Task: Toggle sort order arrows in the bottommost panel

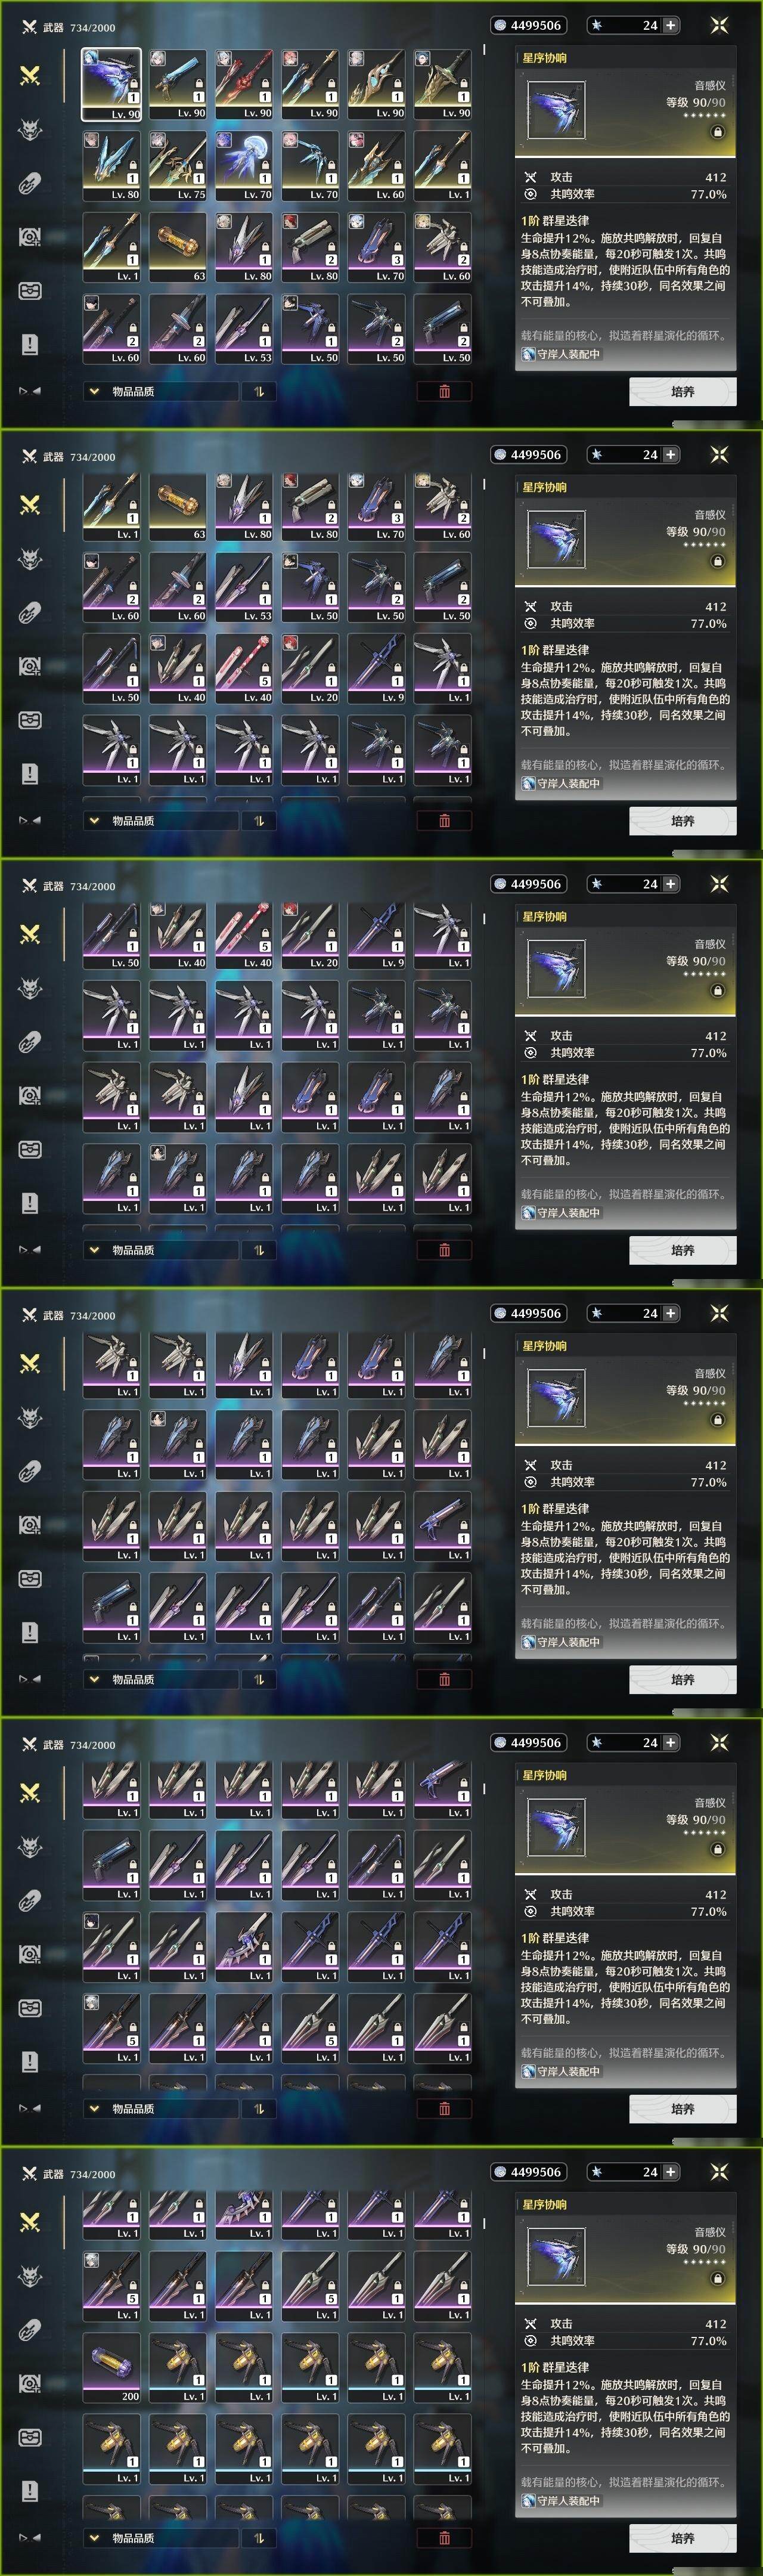Action: click(259, 2537)
